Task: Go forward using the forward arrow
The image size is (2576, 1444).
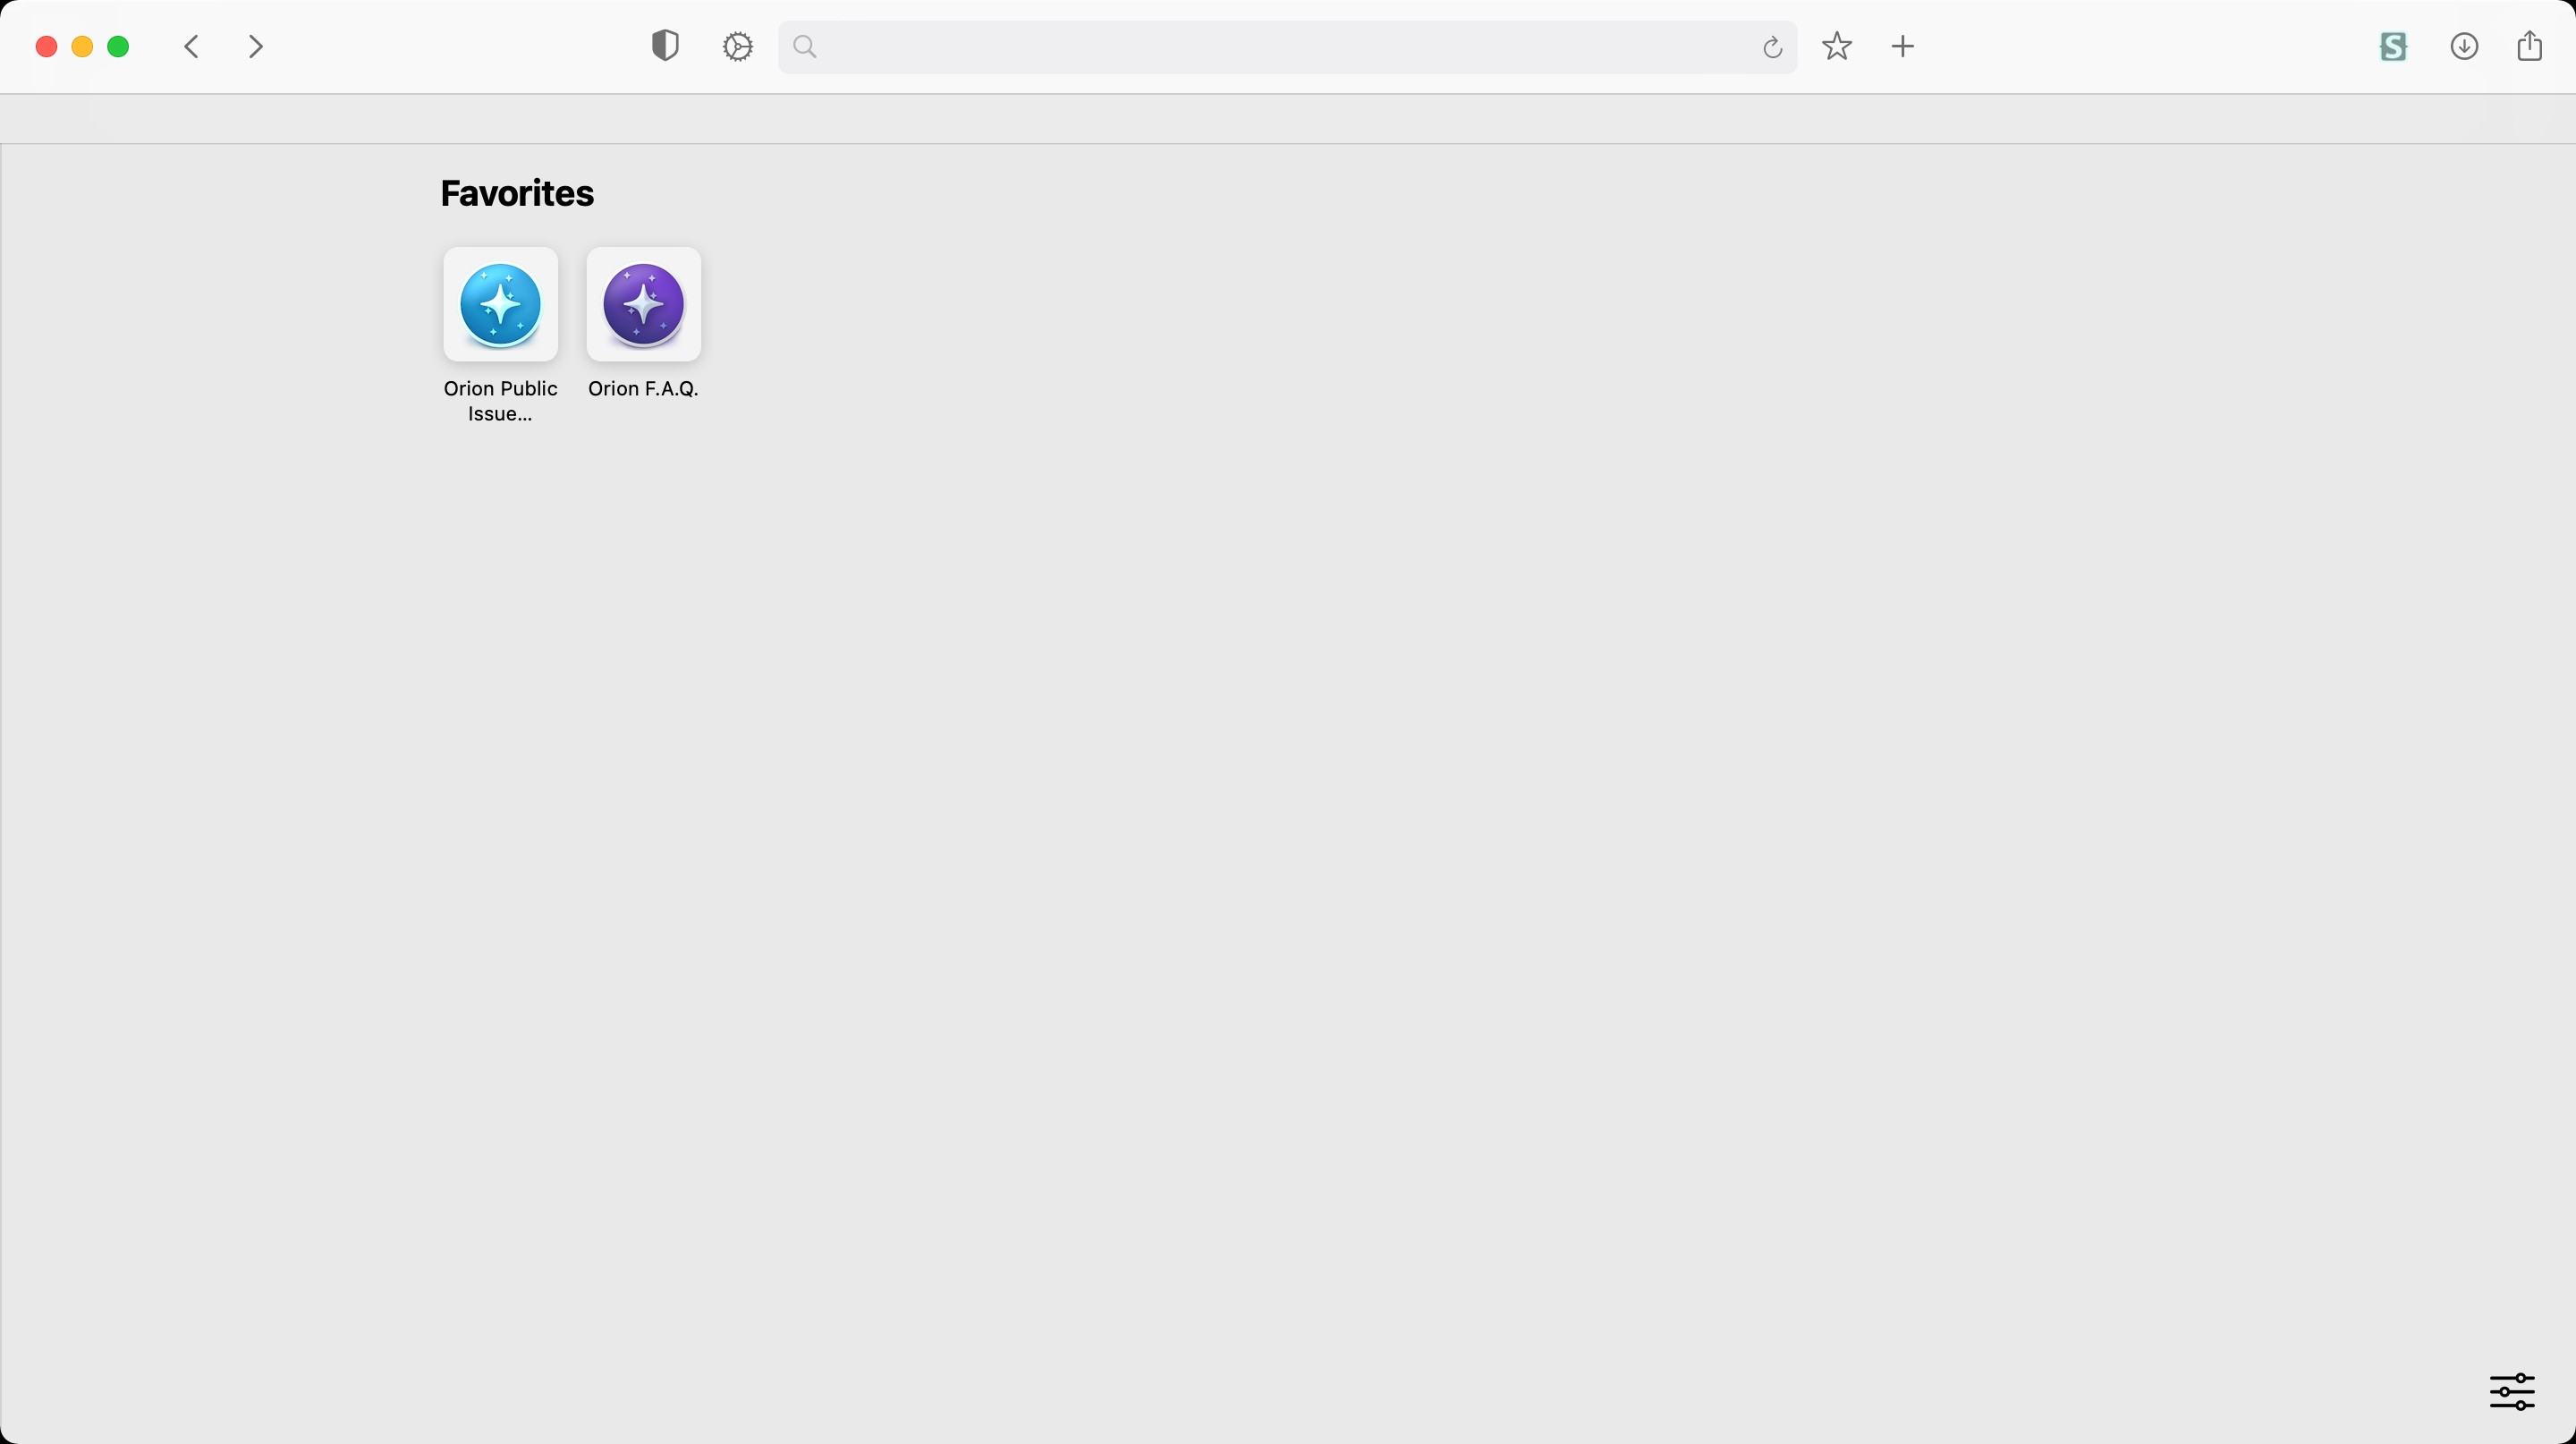Action: coord(256,47)
